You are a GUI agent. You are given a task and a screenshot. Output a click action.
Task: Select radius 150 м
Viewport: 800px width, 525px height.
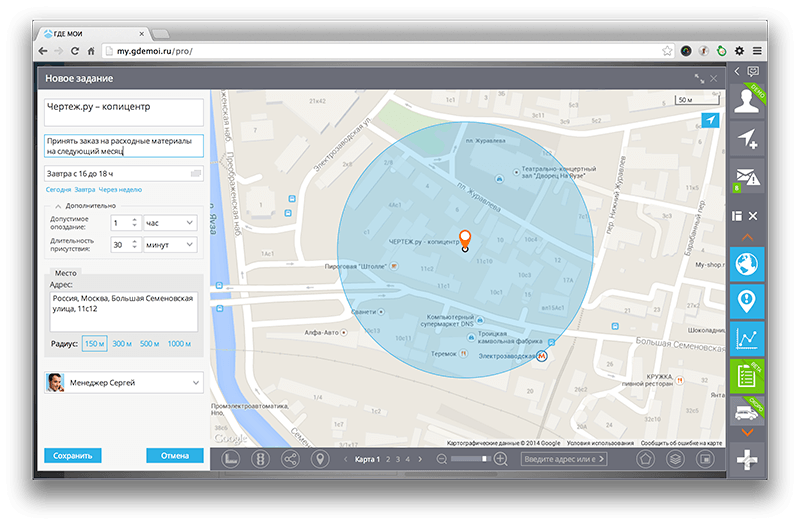click(x=94, y=344)
